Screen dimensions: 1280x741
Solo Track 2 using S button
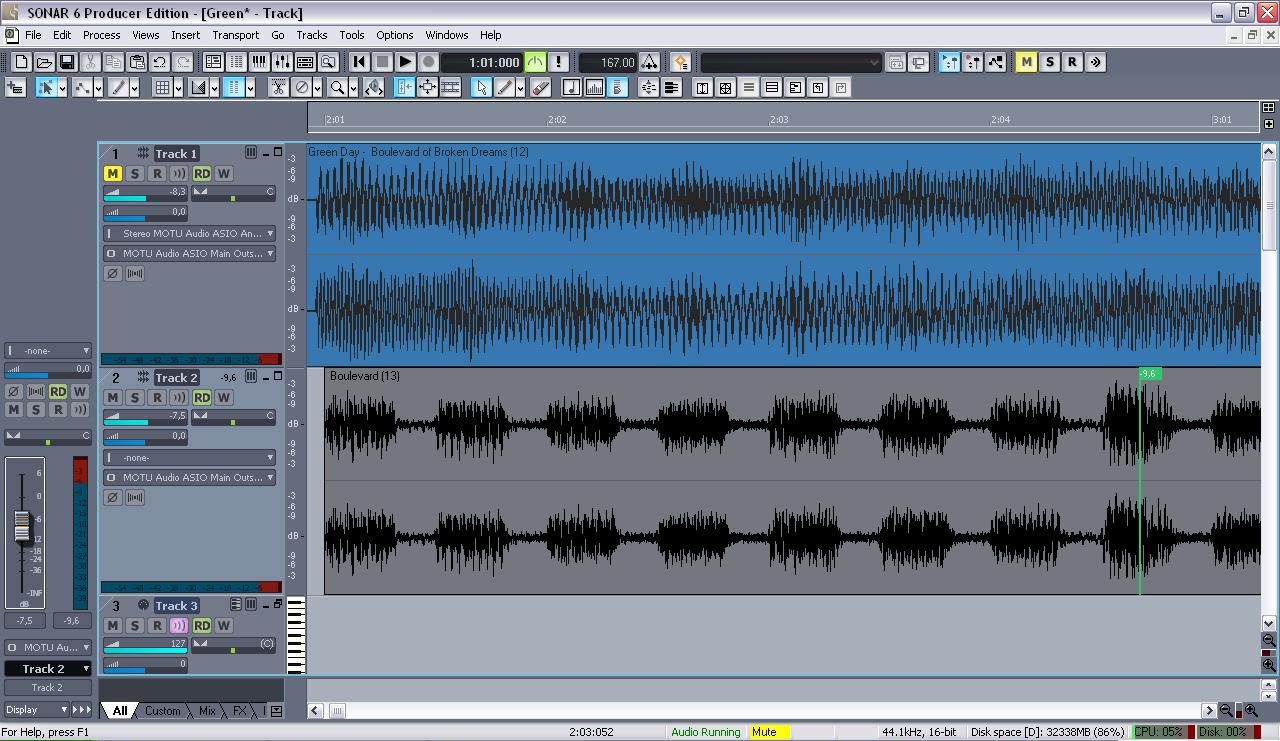(135, 397)
